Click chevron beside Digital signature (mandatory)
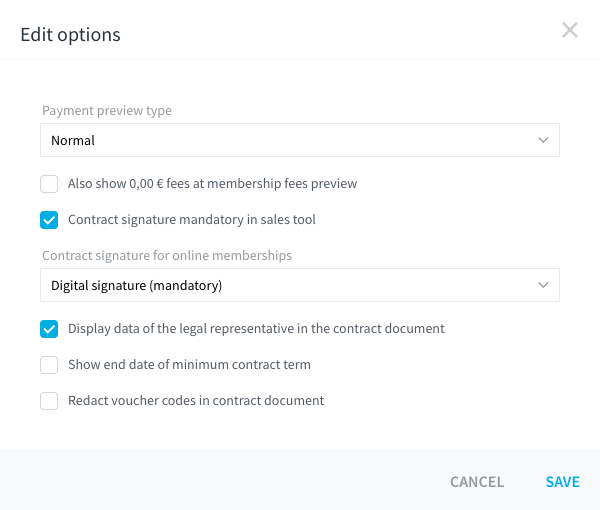 coord(543,285)
